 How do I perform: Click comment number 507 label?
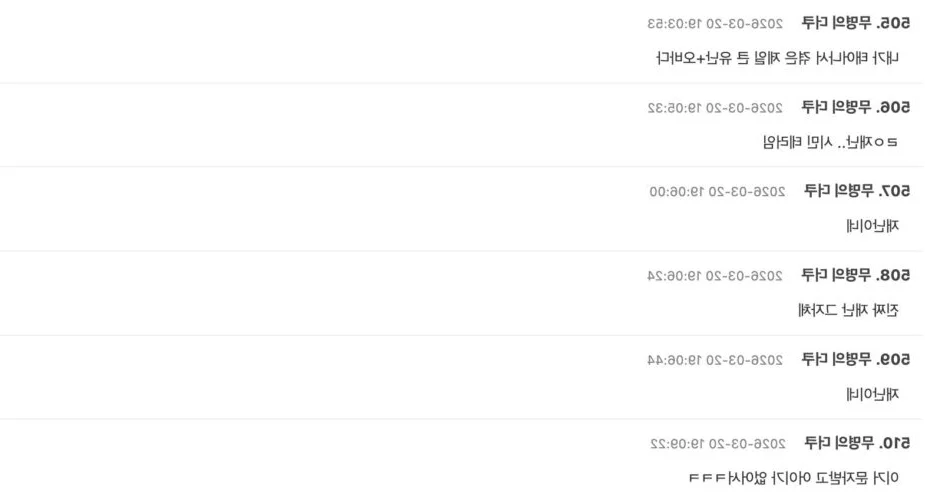pos(894,191)
